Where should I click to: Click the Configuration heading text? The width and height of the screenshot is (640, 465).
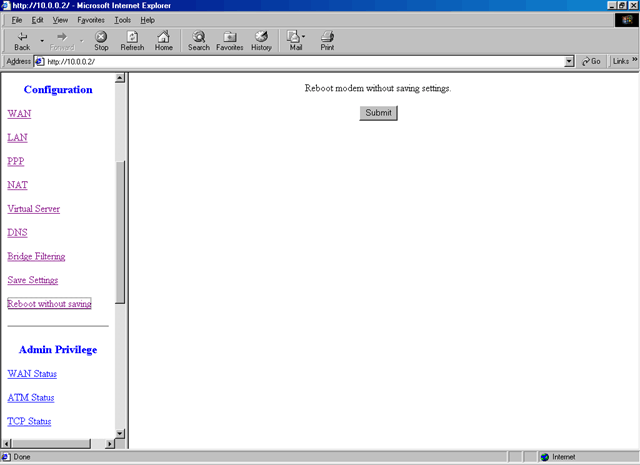58,89
